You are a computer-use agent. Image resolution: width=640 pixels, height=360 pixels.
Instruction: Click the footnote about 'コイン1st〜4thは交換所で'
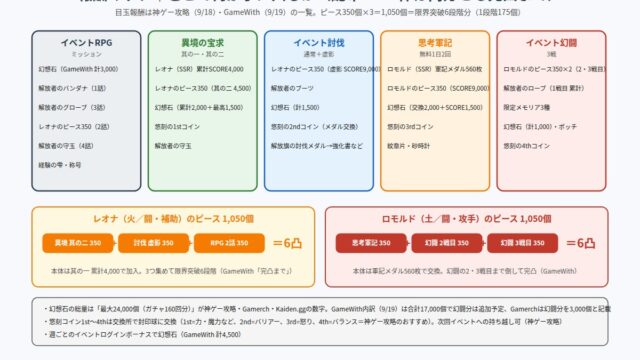pyautogui.click(x=303, y=322)
